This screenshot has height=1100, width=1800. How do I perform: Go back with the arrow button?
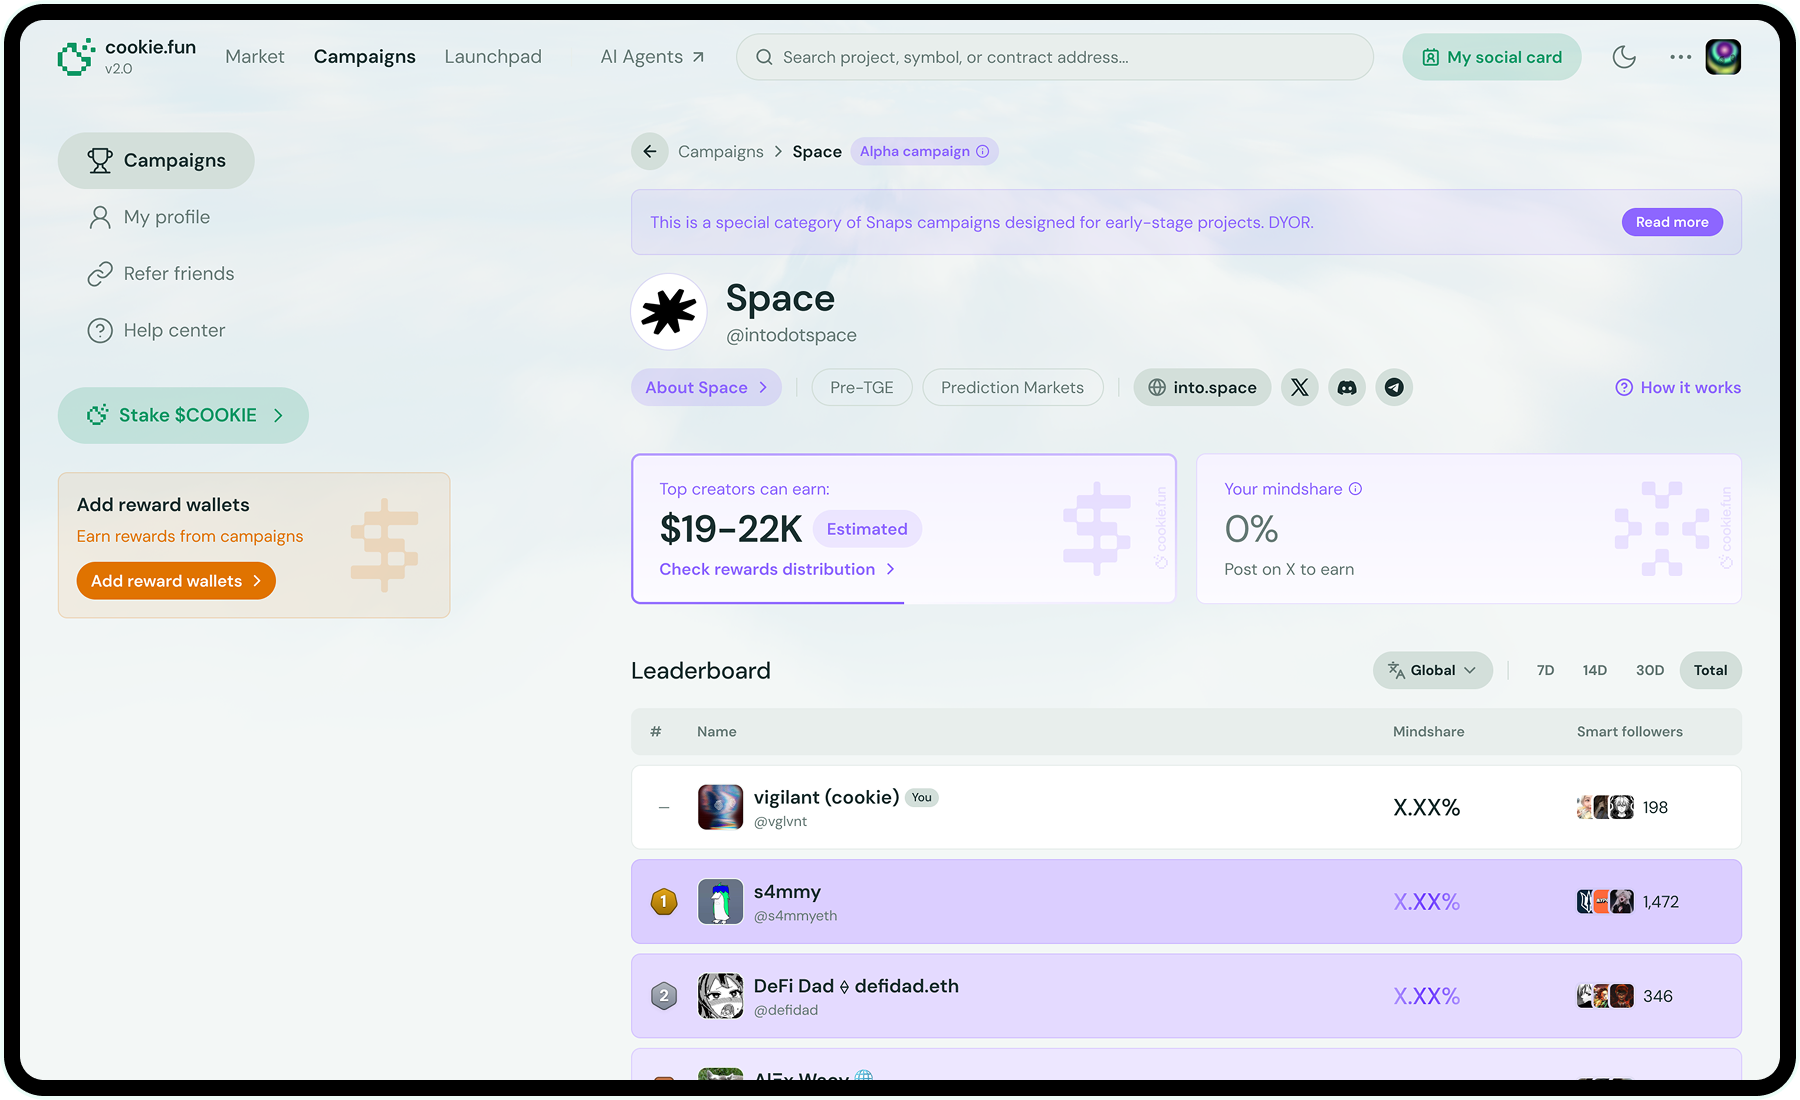pos(650,151)
